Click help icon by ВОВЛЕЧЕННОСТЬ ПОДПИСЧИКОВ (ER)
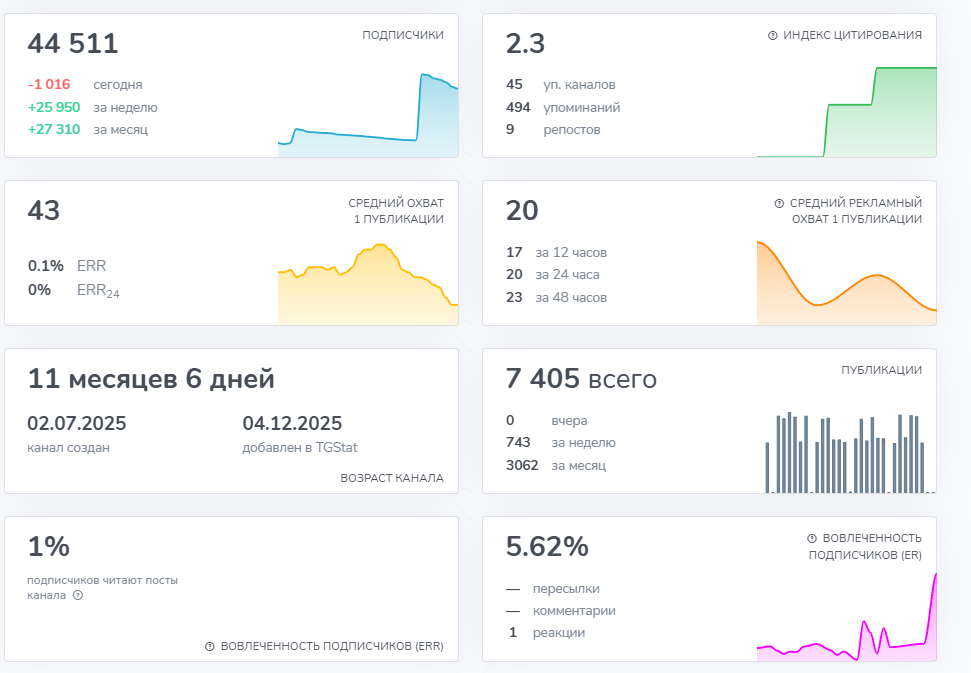This screenshot has width=971, height=673. click(812, 539)
